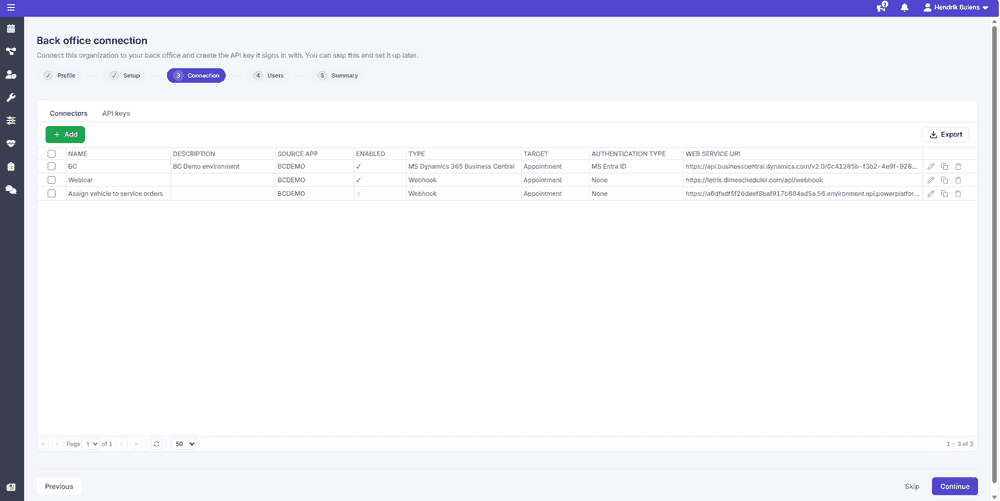Viewport: 1000px width, 501px height.
Task: Edit the Webinar connector
Action: [x=930, y=180]
